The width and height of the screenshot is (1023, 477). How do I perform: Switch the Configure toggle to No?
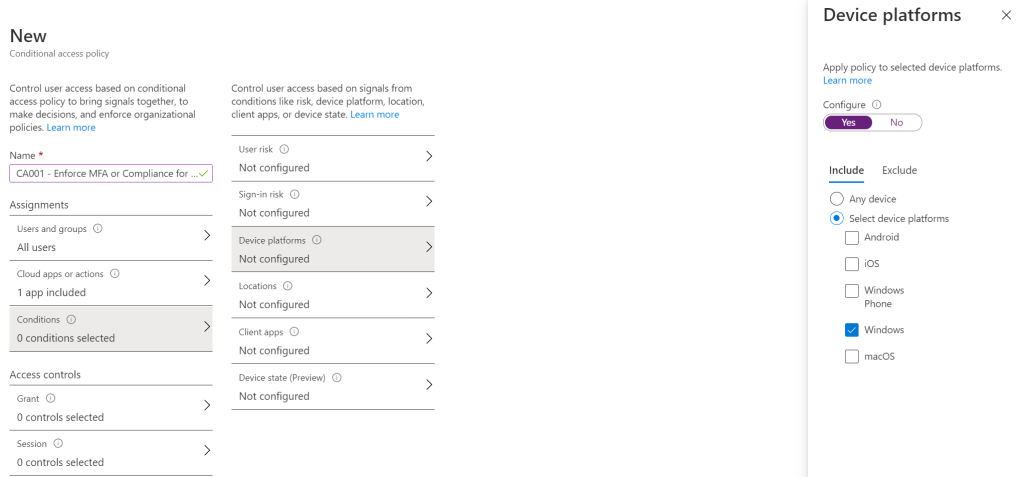[x=896, y=122]
